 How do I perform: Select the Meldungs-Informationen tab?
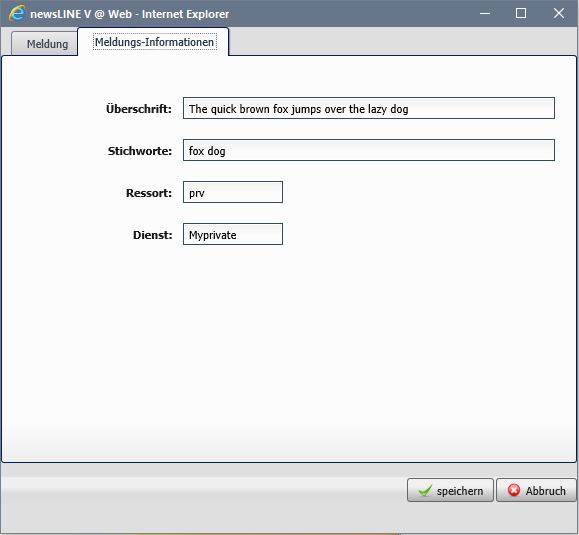pyautogui.click(x=154, y=42)
